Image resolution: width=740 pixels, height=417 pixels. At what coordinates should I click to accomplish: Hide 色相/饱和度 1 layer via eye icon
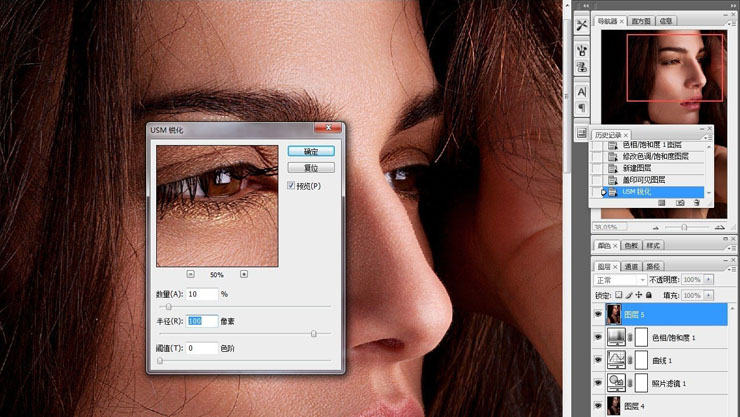pyautogui.click(x=598, y=337)
